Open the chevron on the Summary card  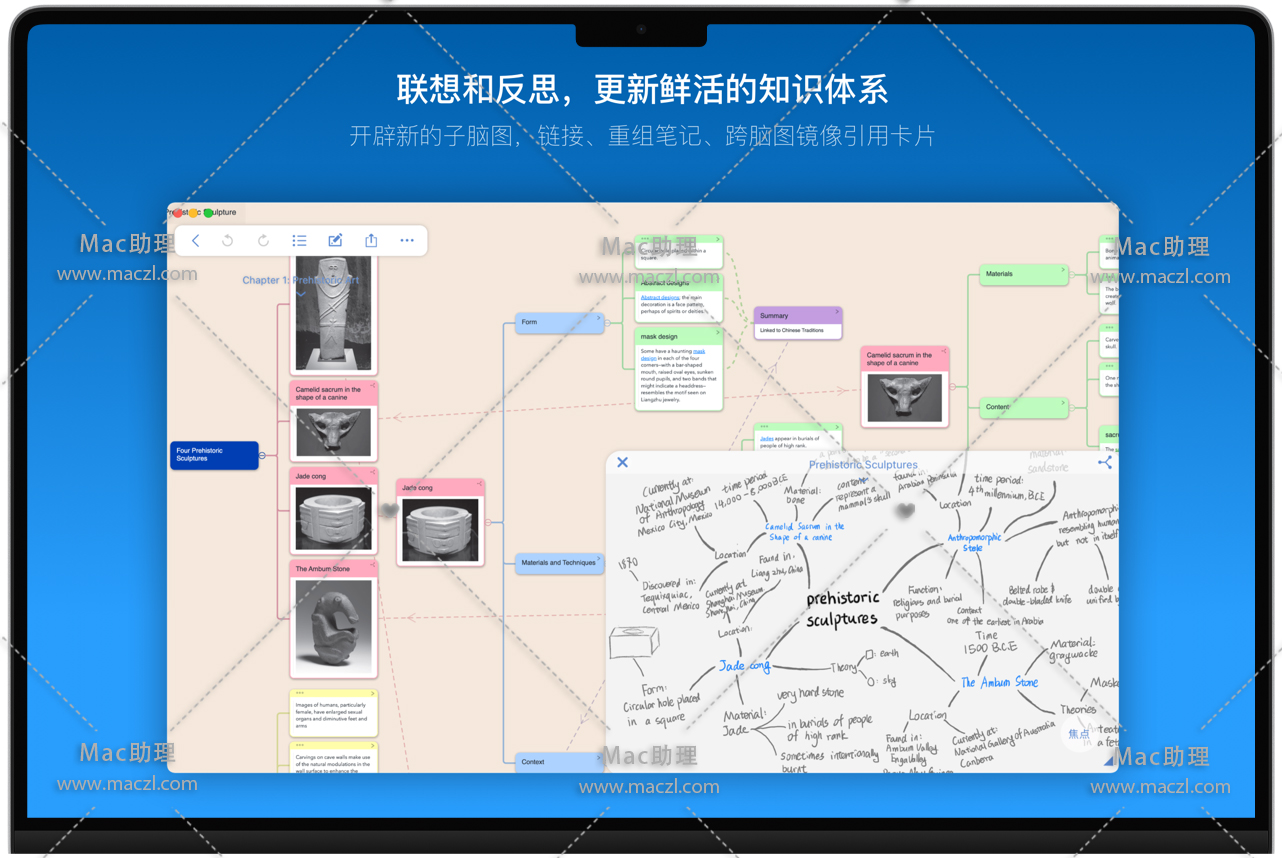pyautogui.click(x=837, y=313)
